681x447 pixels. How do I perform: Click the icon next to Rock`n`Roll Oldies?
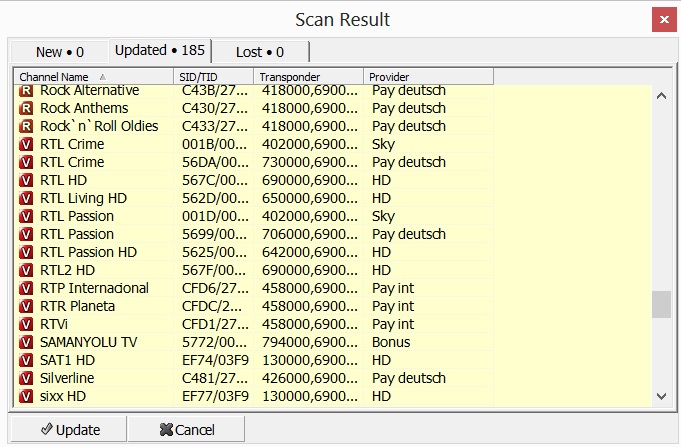[27, 126]
